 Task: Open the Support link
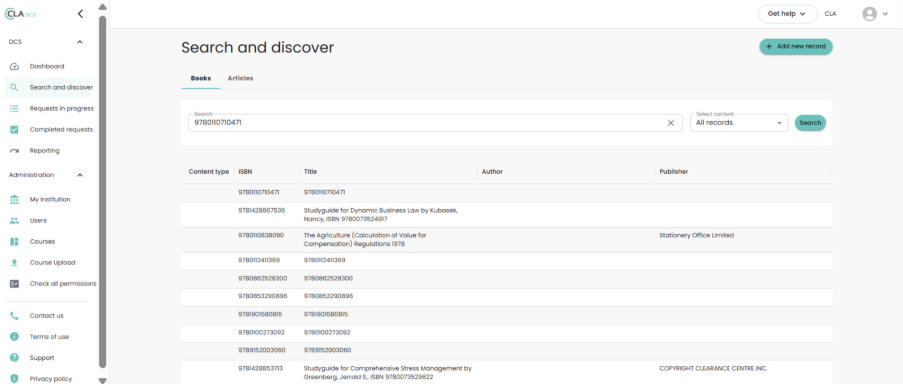tap(42, 358)
